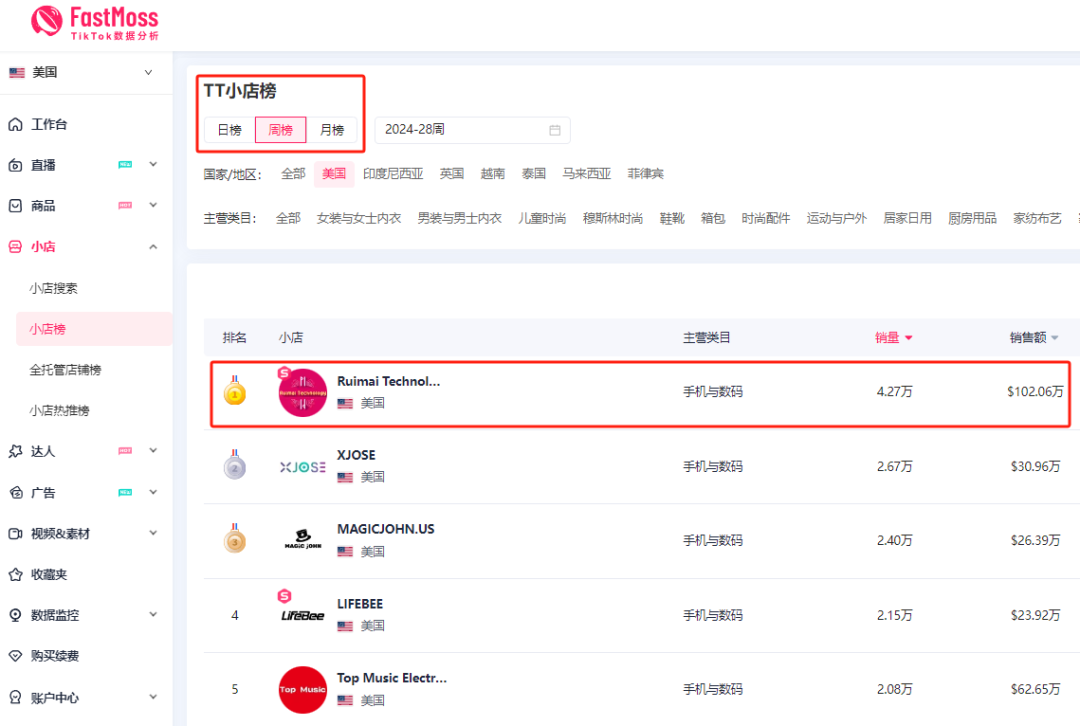Select category 居家日用

908,218
